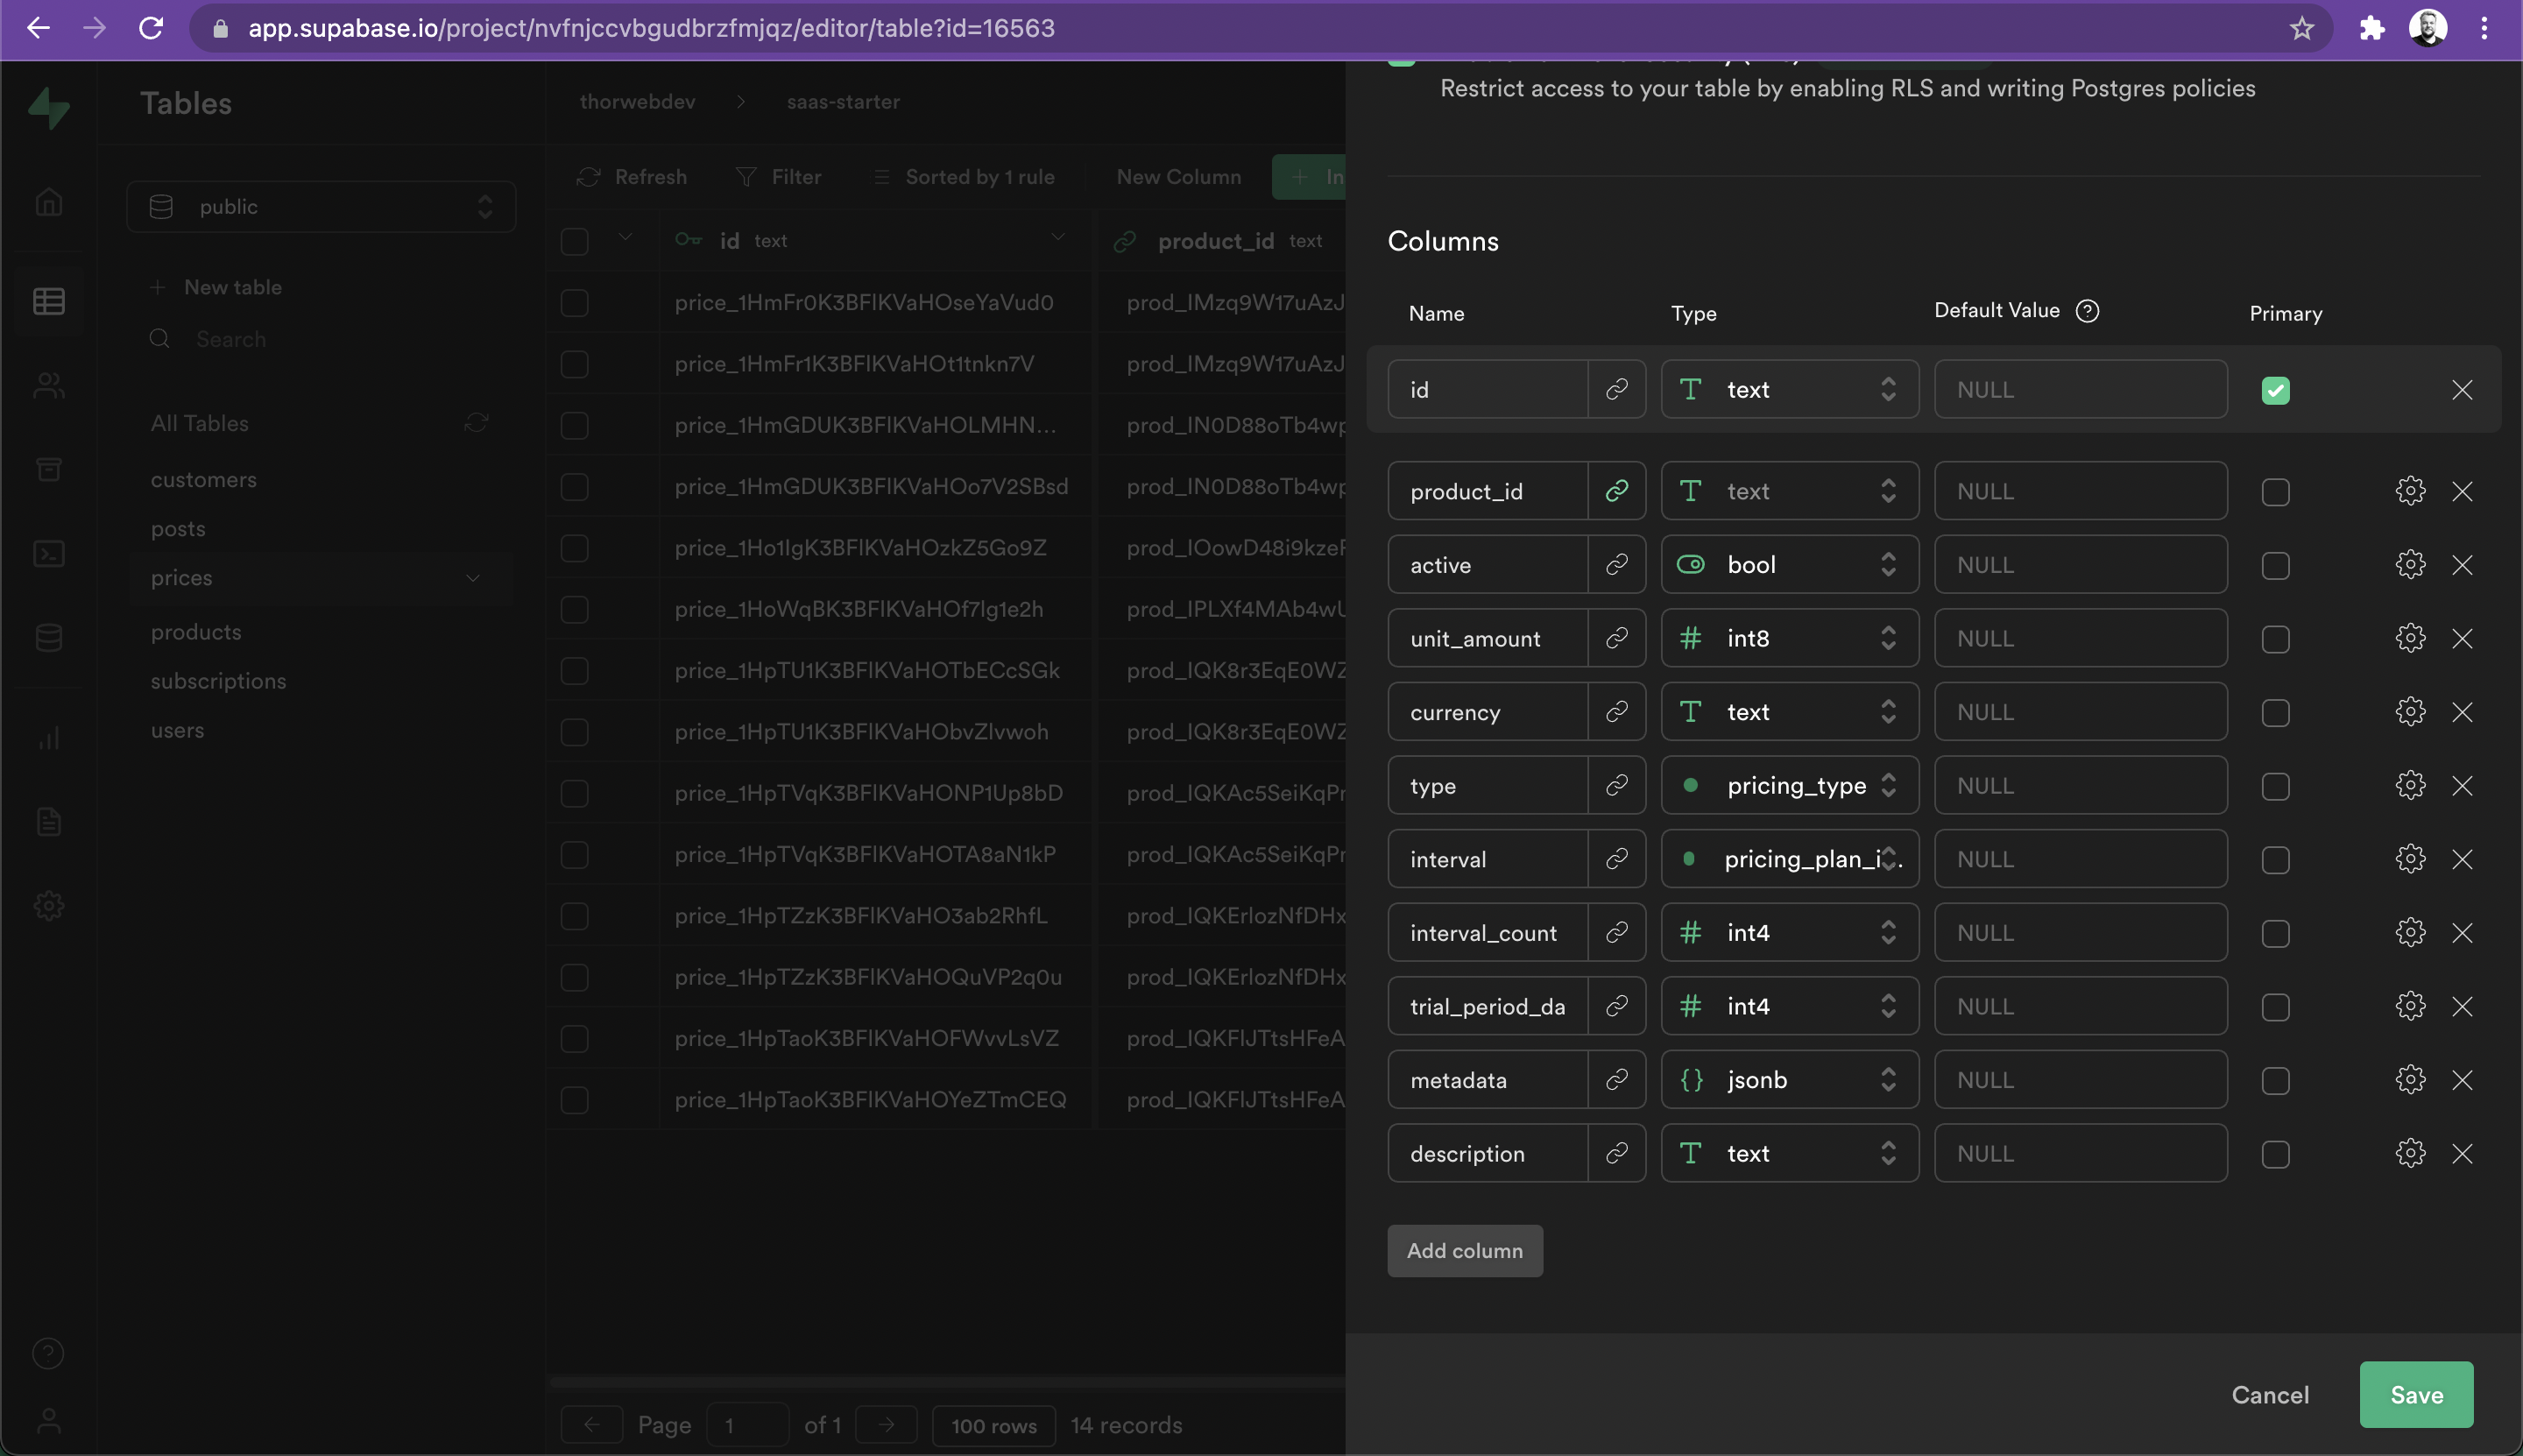Save the table changes

point(2415,1395)
